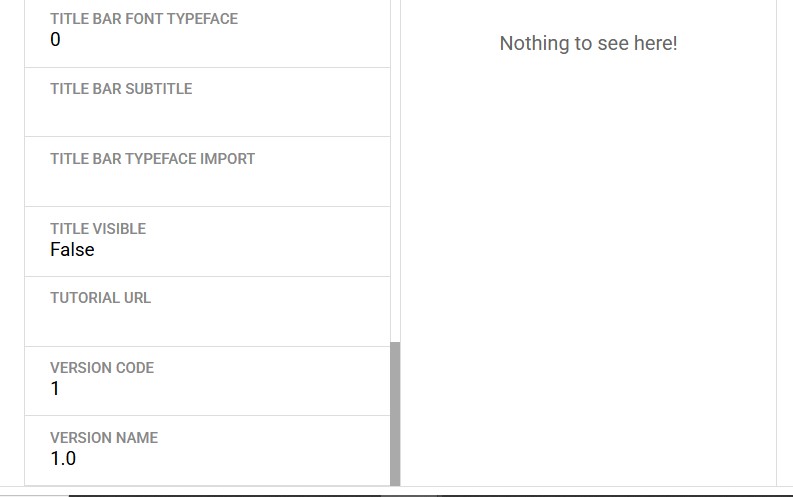The width and height of the screenshot is (793, 497).
Task: Edit the Version Code value 1
Action: [55, 389]
